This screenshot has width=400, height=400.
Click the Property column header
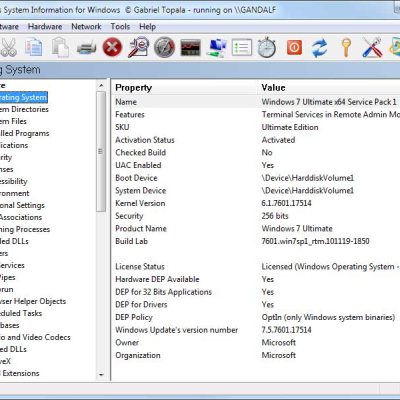184,88
